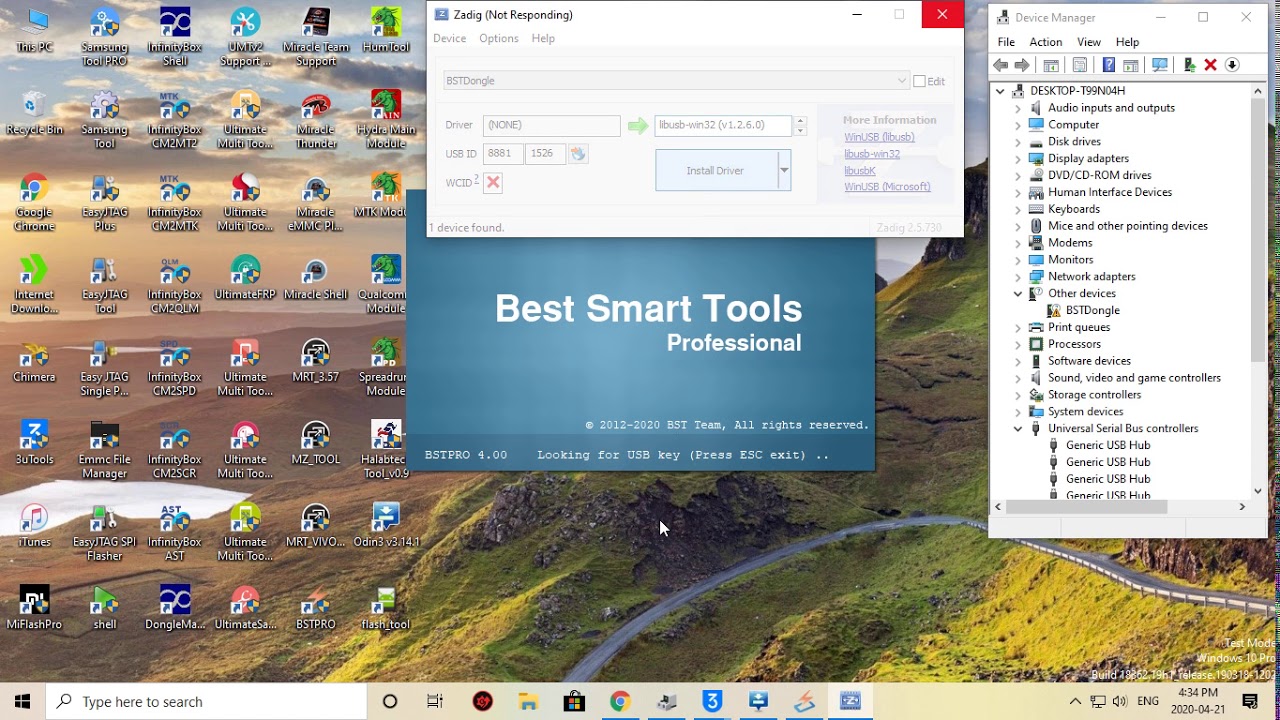Click the MRT_3.57 desktop icon
The image size is (1280, 720).
316,361
